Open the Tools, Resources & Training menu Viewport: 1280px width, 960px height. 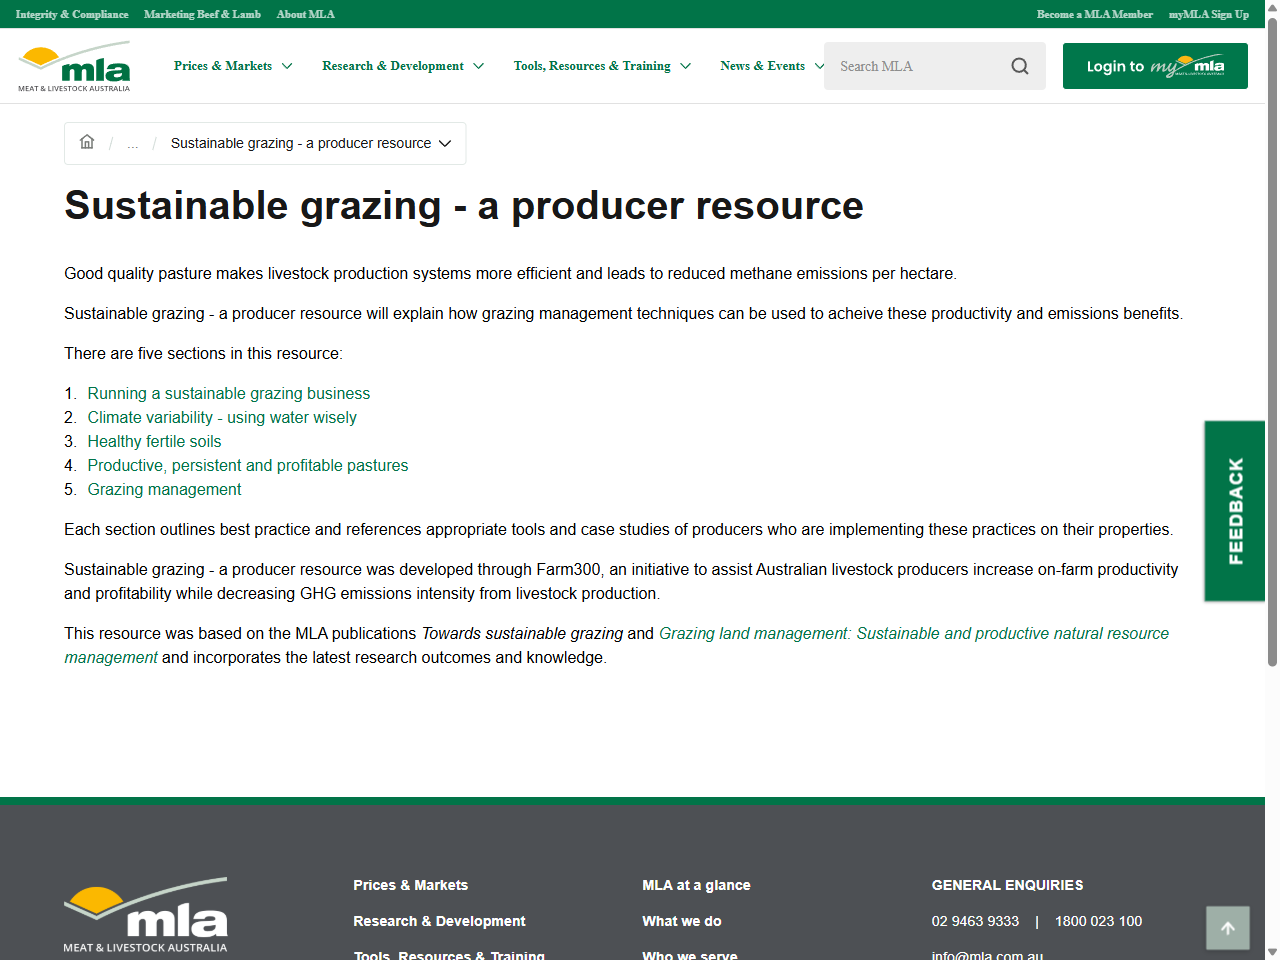591,66
